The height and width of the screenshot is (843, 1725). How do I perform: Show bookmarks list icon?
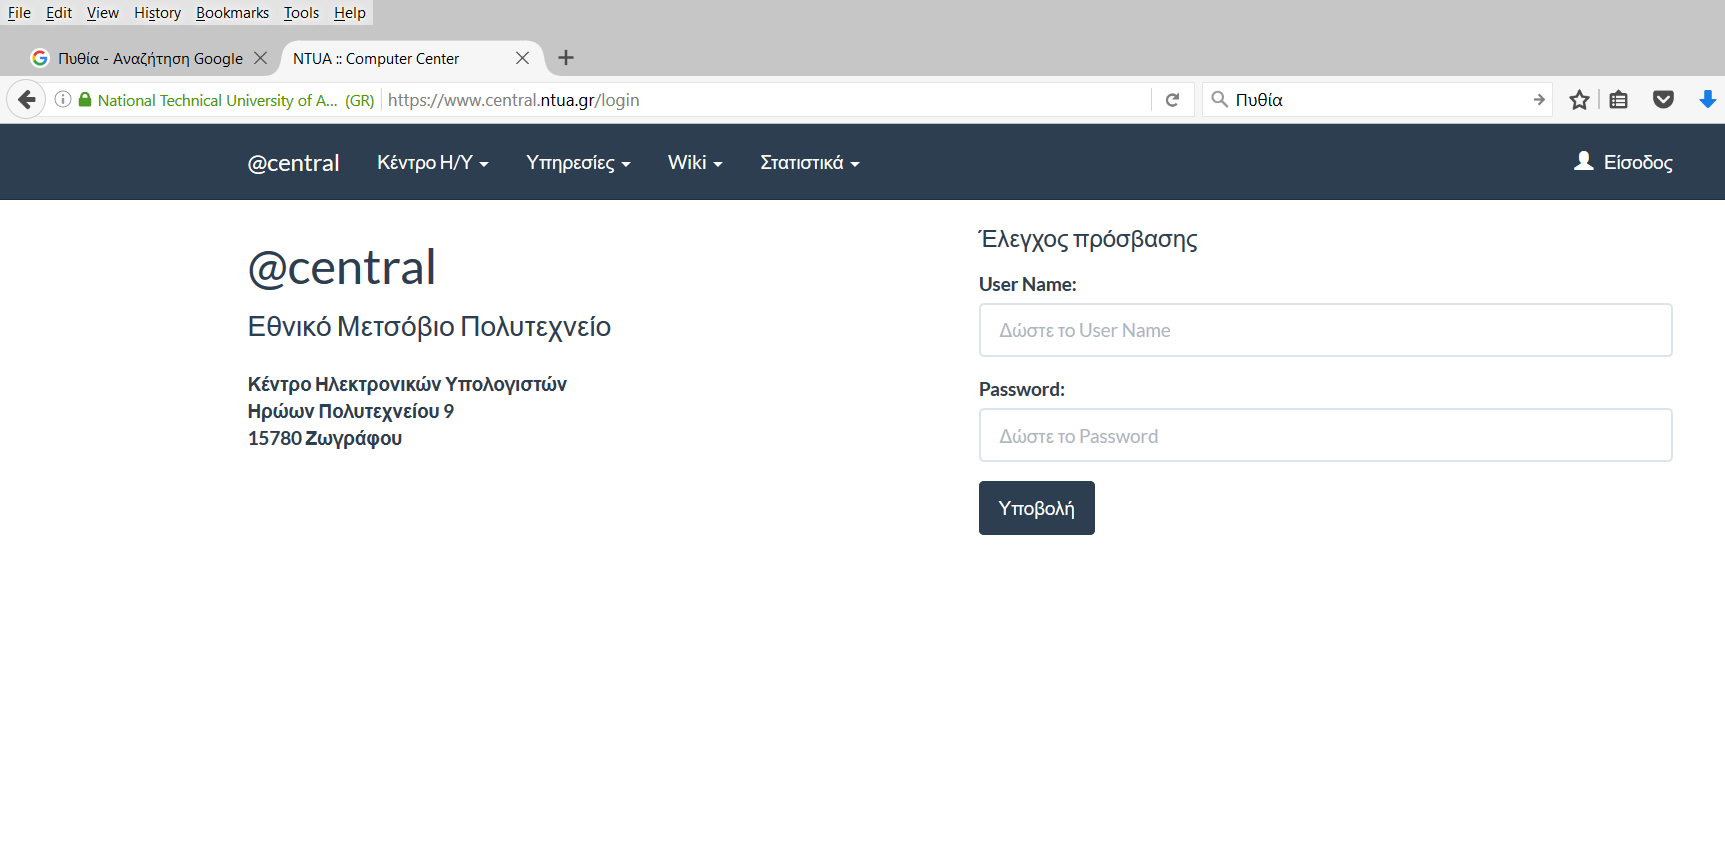pos(1619,100)
